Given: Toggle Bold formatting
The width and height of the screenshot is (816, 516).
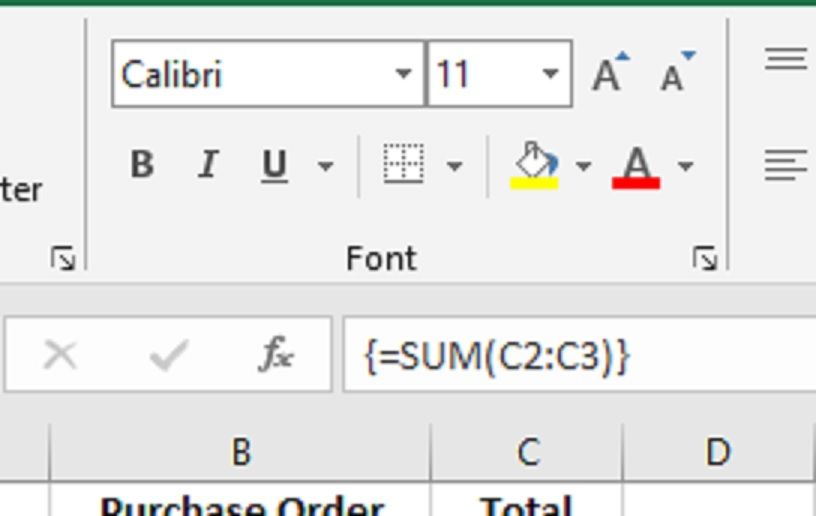Looking at the screenshot, I should pos(142,165).
